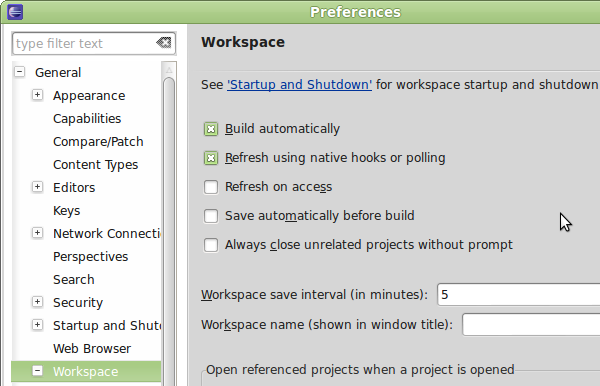600x386 pixels.
Task: Disable Refresh using native hooks or polling
Action: click(211, 158)
